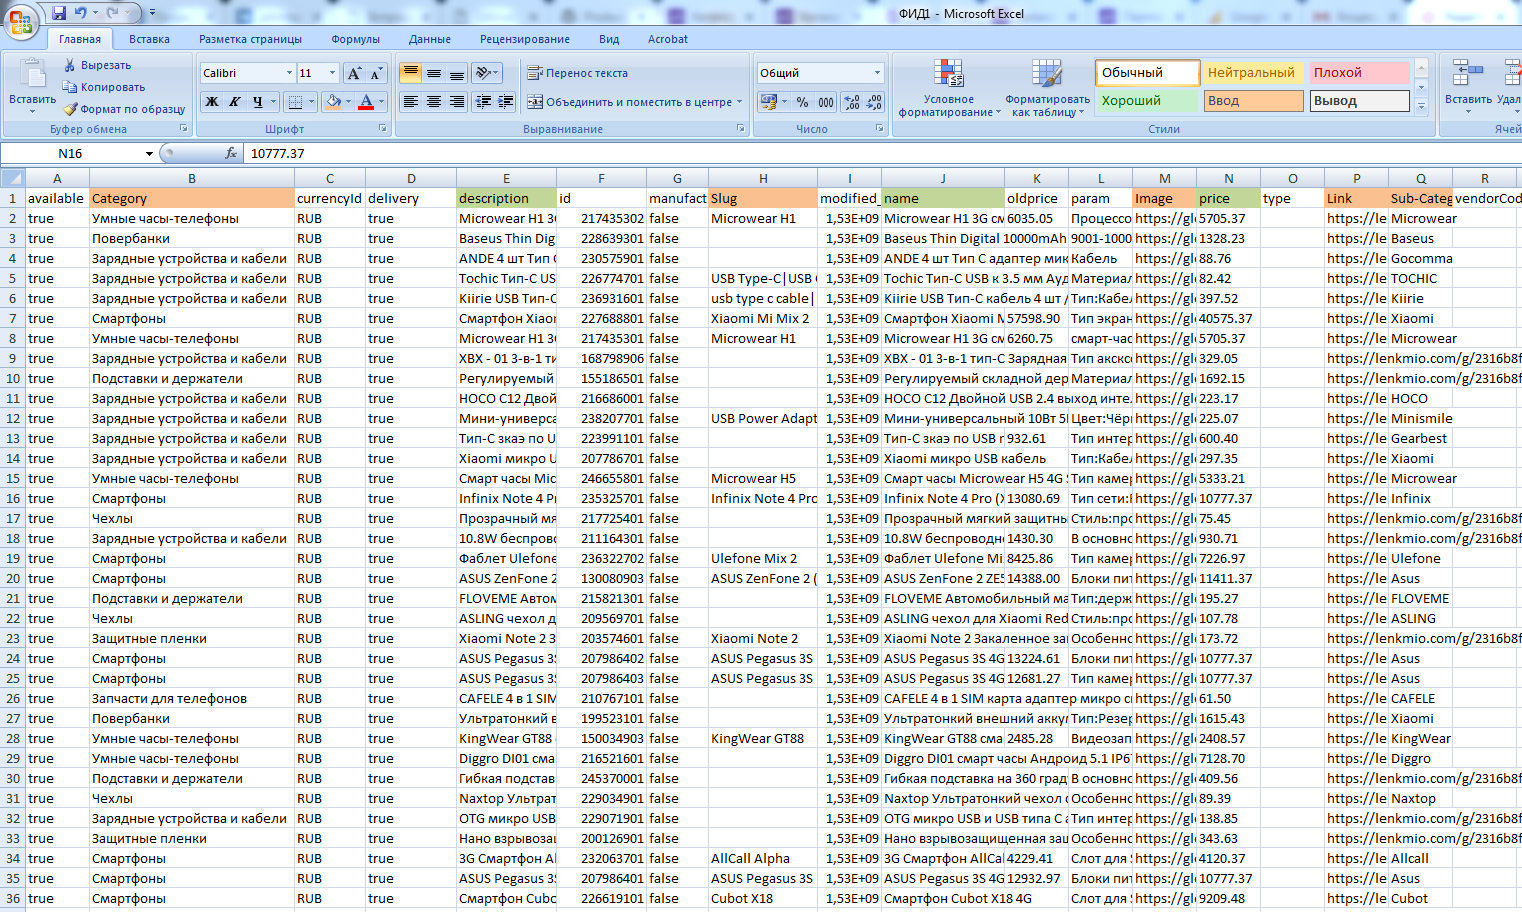
Task: Align text right
Action: (457, 102)
